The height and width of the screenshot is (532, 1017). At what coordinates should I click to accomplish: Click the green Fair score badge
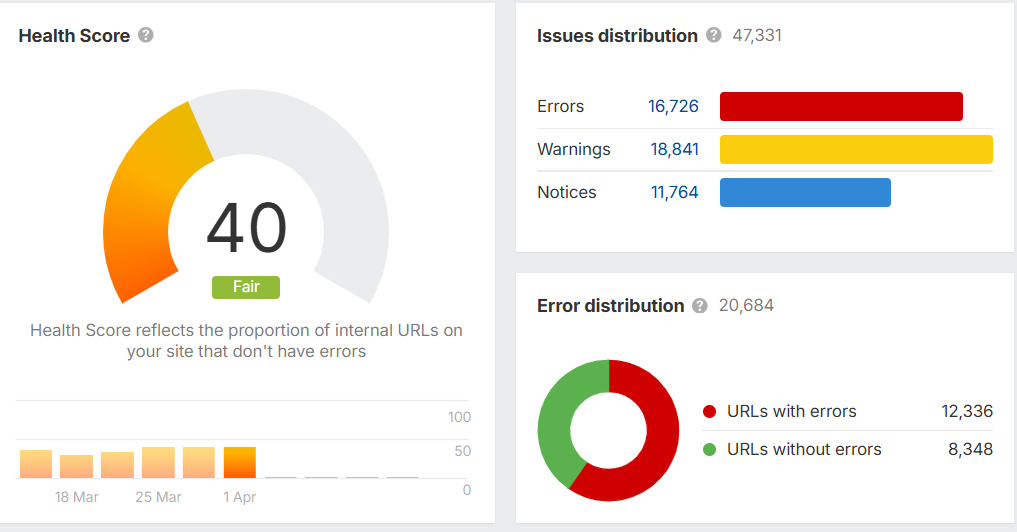[246, 287]
